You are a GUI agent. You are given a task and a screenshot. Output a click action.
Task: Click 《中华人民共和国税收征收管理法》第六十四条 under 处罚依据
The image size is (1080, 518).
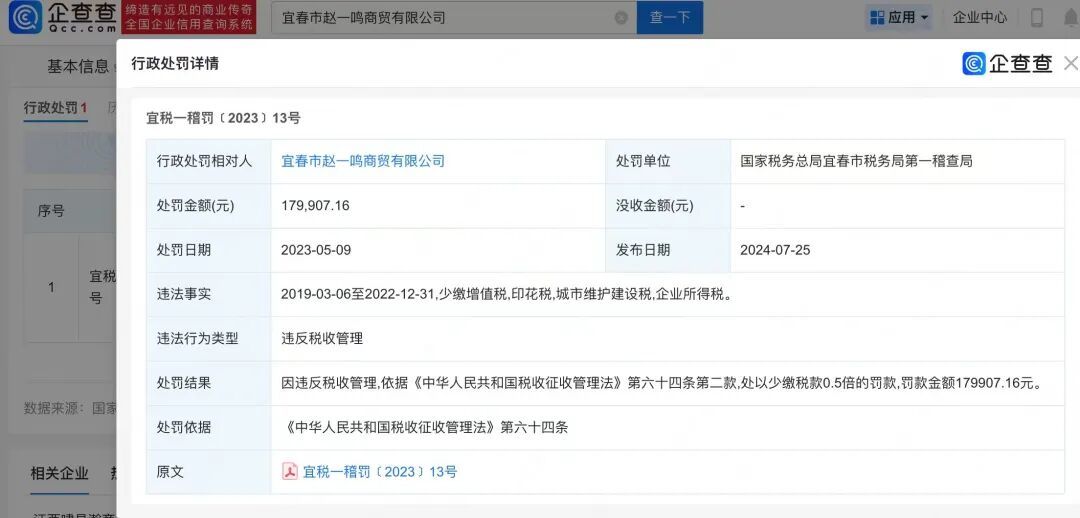pos(425,427)
